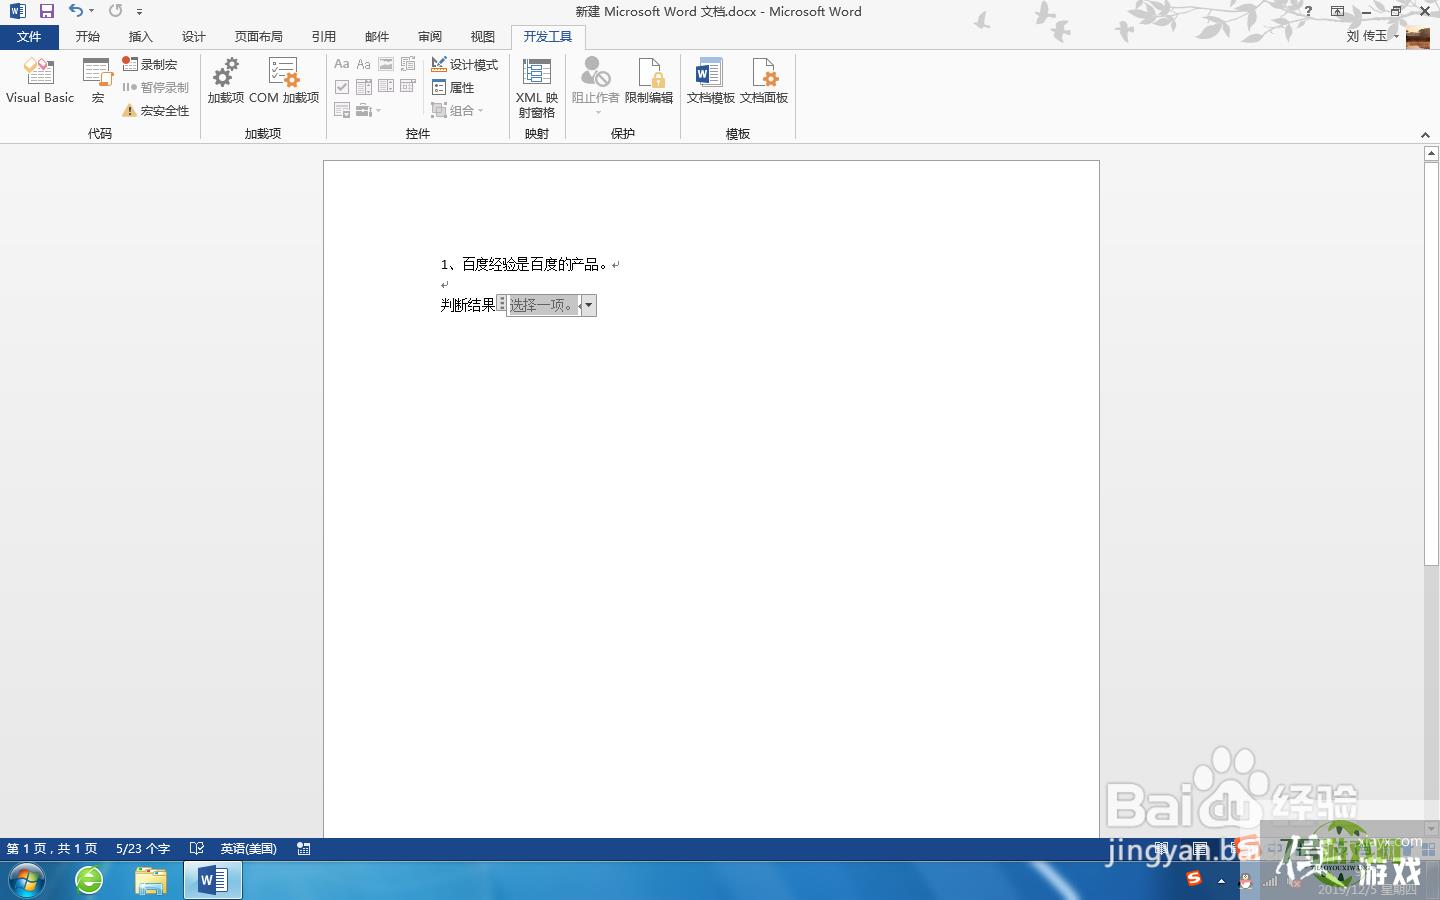Open 限制编辑 restrict editing pane
Viewport: 1440px width, 900px height.
tap(649, 80)
